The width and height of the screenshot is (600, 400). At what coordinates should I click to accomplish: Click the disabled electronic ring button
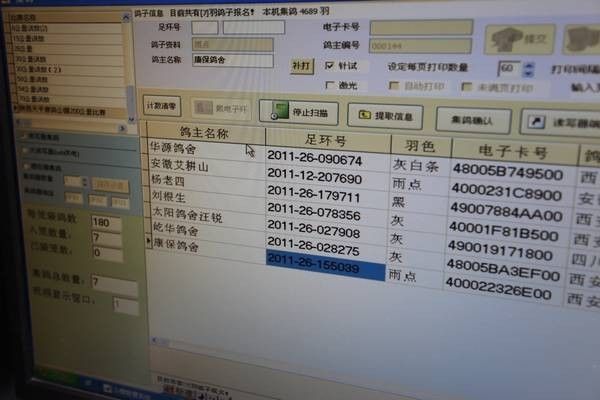click(x=221, y=108)
